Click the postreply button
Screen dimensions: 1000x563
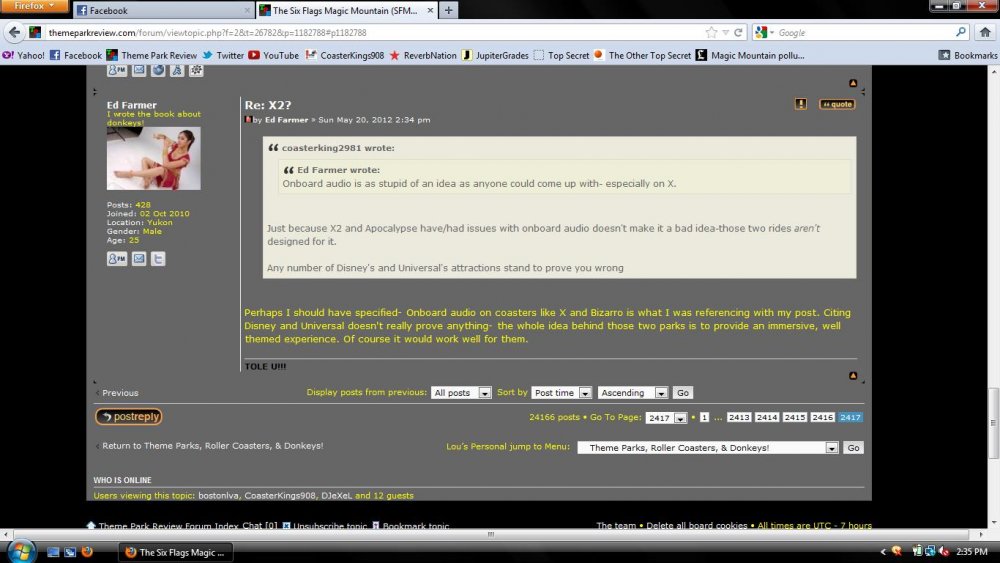point(128,417)
